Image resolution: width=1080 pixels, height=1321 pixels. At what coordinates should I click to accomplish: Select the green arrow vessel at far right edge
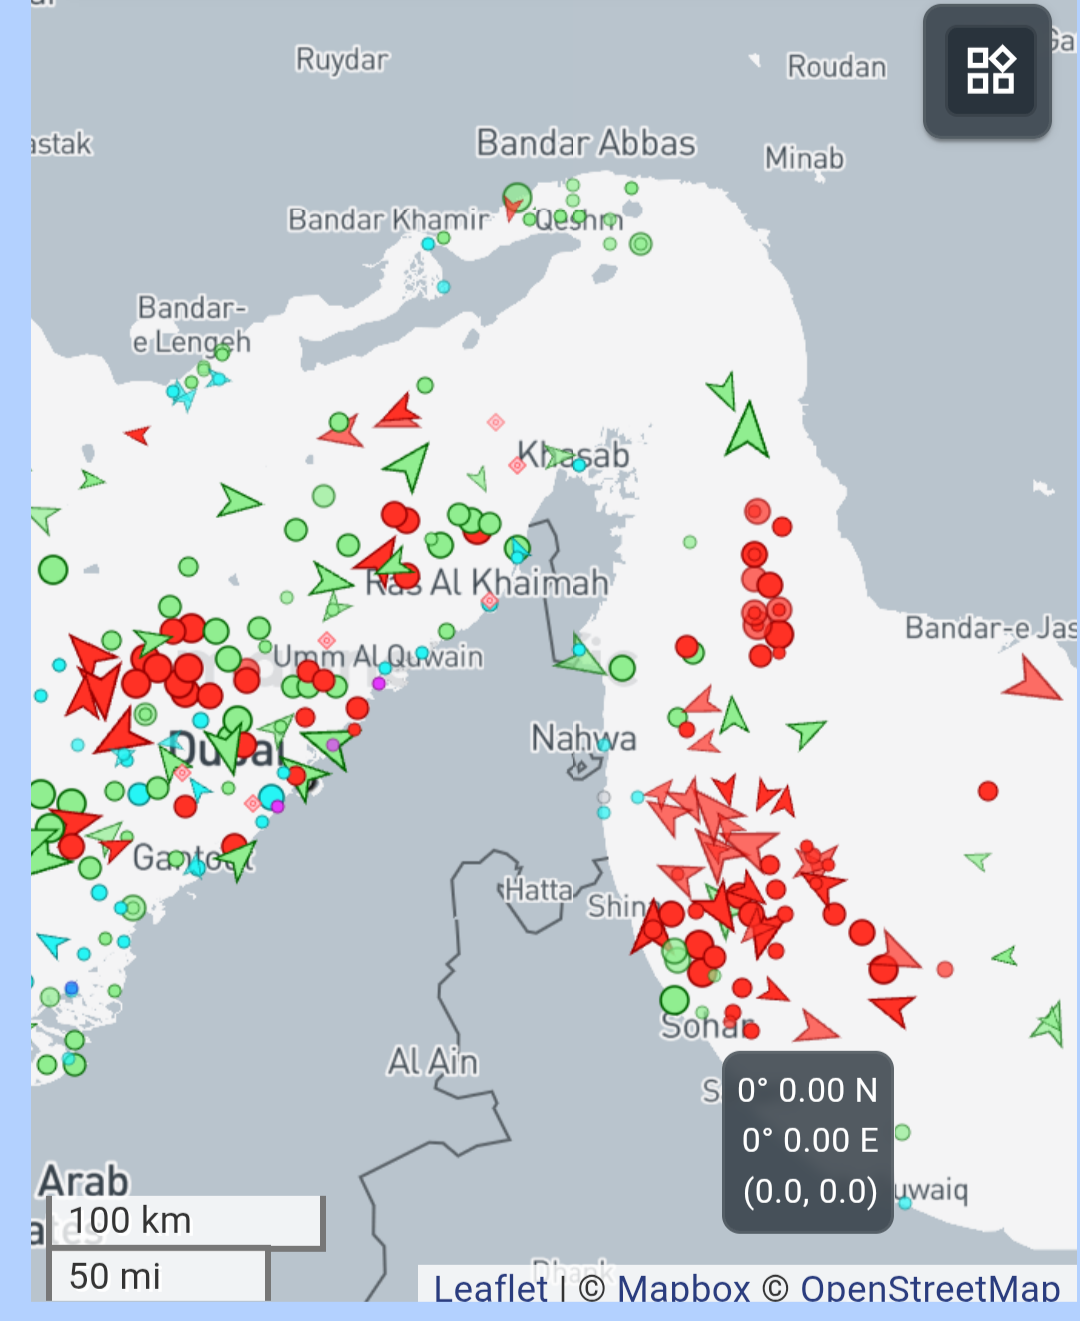[x=1049, y=1024]
